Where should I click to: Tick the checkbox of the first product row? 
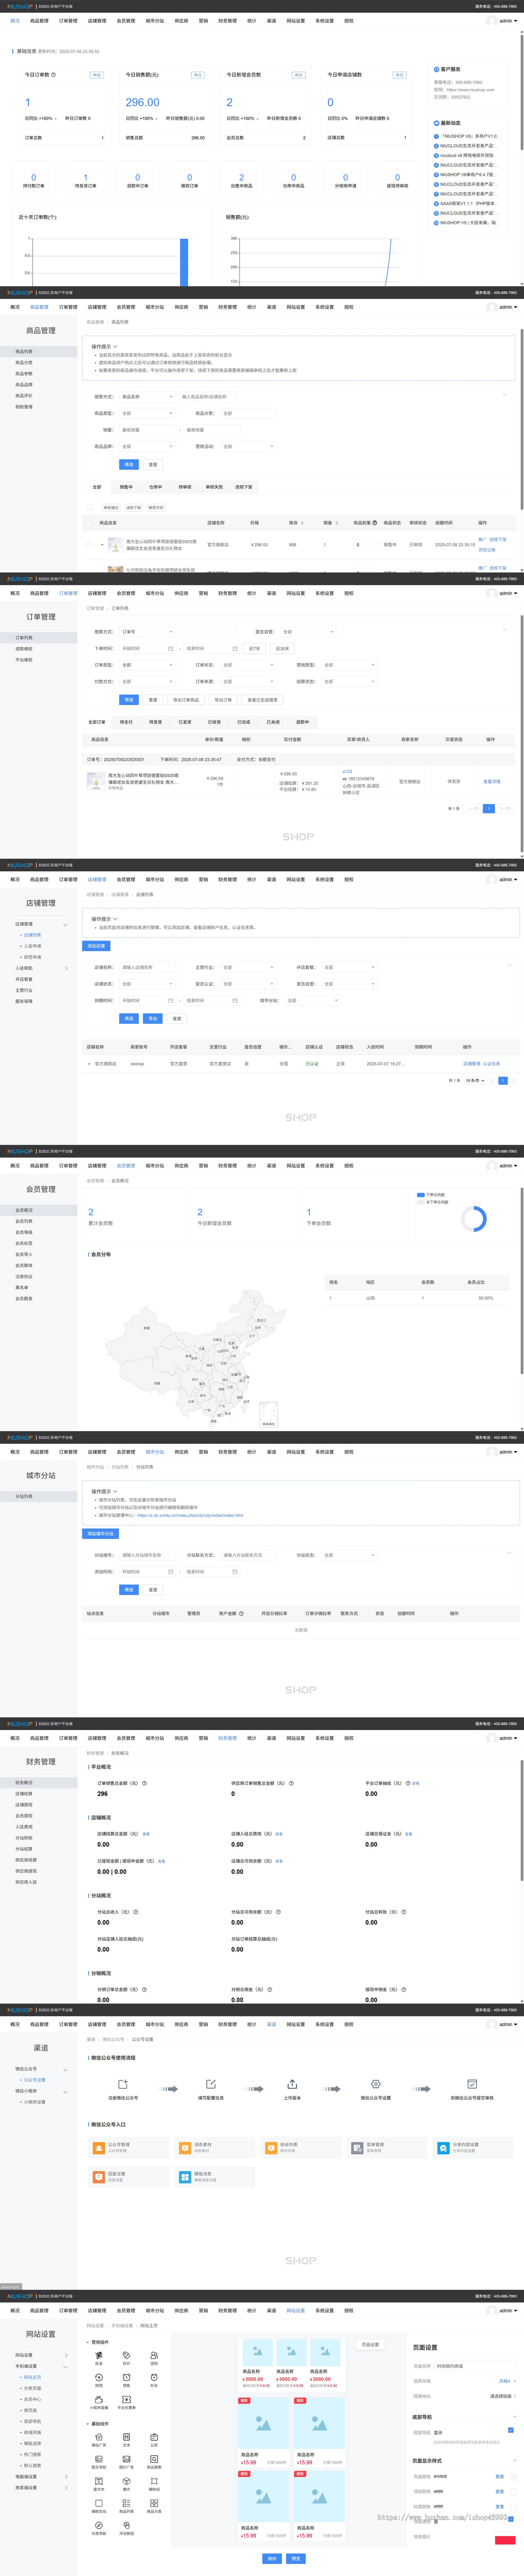coord(88,545)
